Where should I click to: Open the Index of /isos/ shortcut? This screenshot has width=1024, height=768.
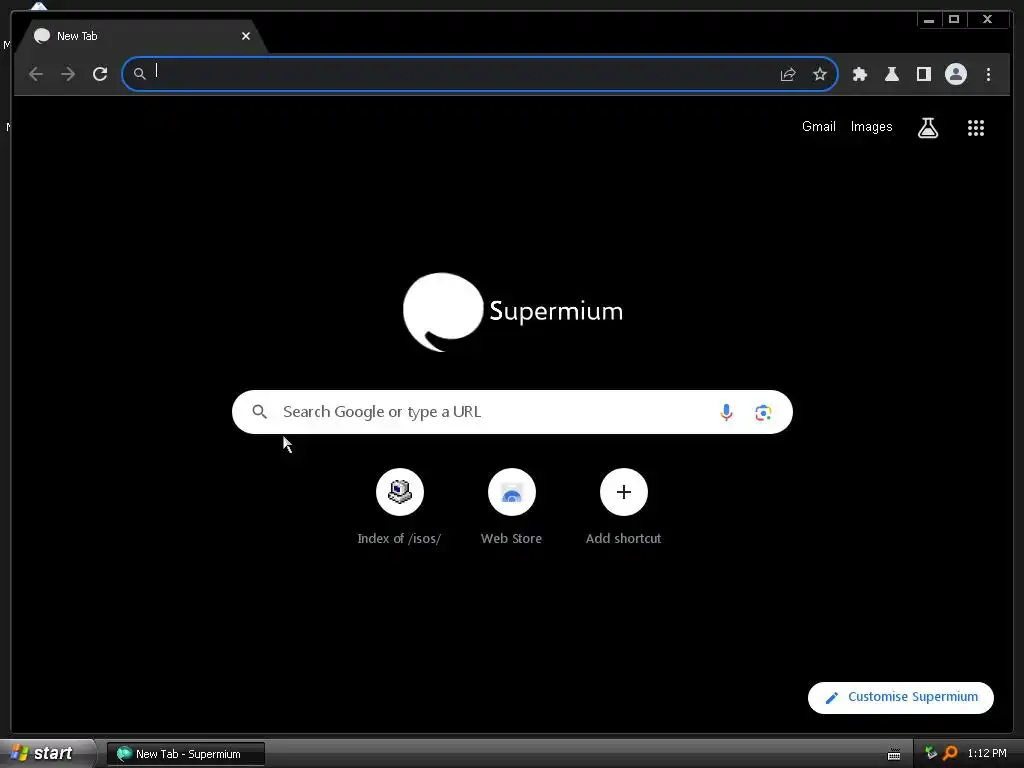(400, 507)
